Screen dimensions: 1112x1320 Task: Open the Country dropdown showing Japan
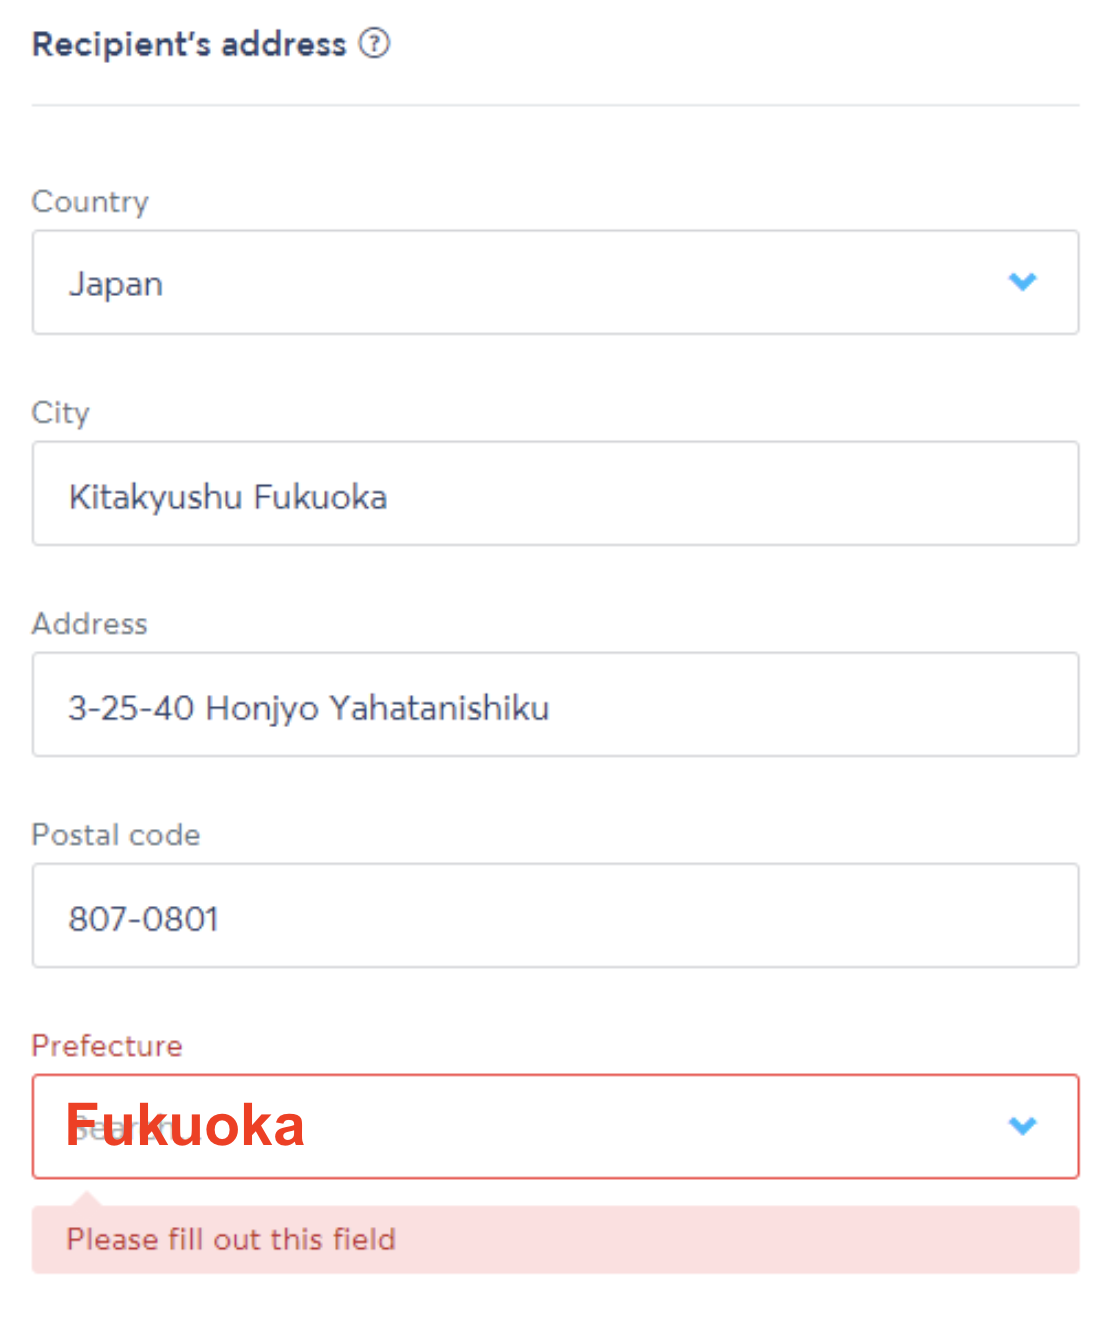click(x=555, y=282)
